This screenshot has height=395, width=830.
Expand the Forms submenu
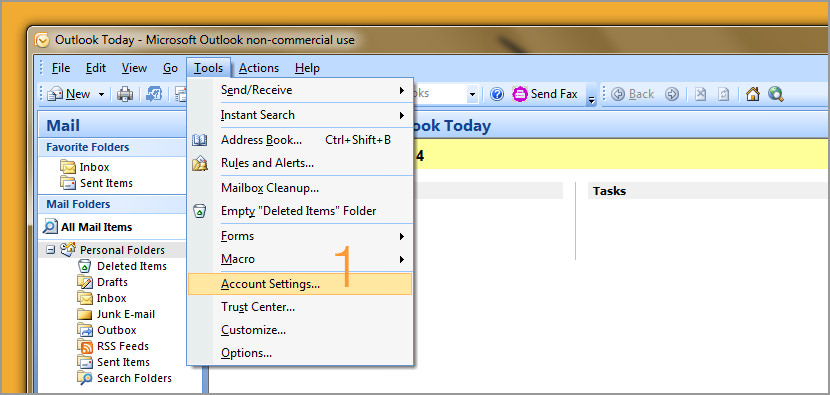tap(301, 236)
